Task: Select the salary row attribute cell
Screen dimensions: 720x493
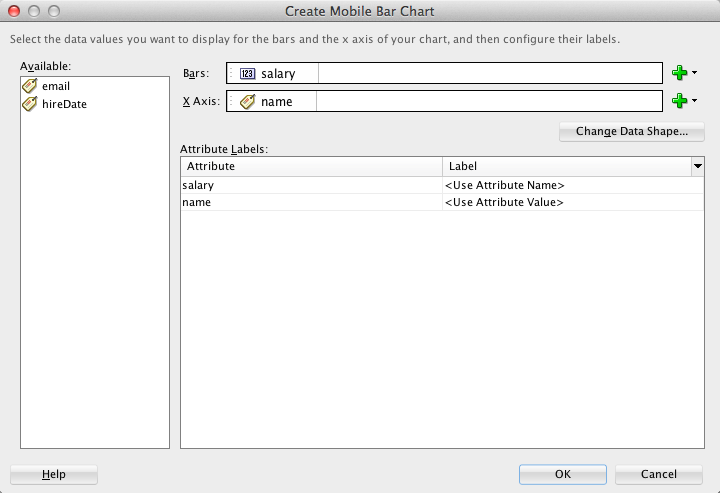Action: coord(312,185)
